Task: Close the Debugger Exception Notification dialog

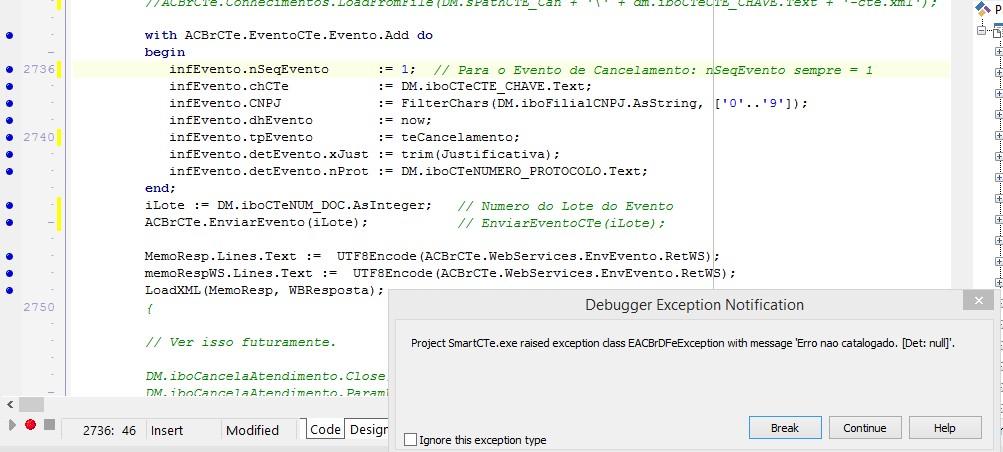Action: click(x=979, y=300)
